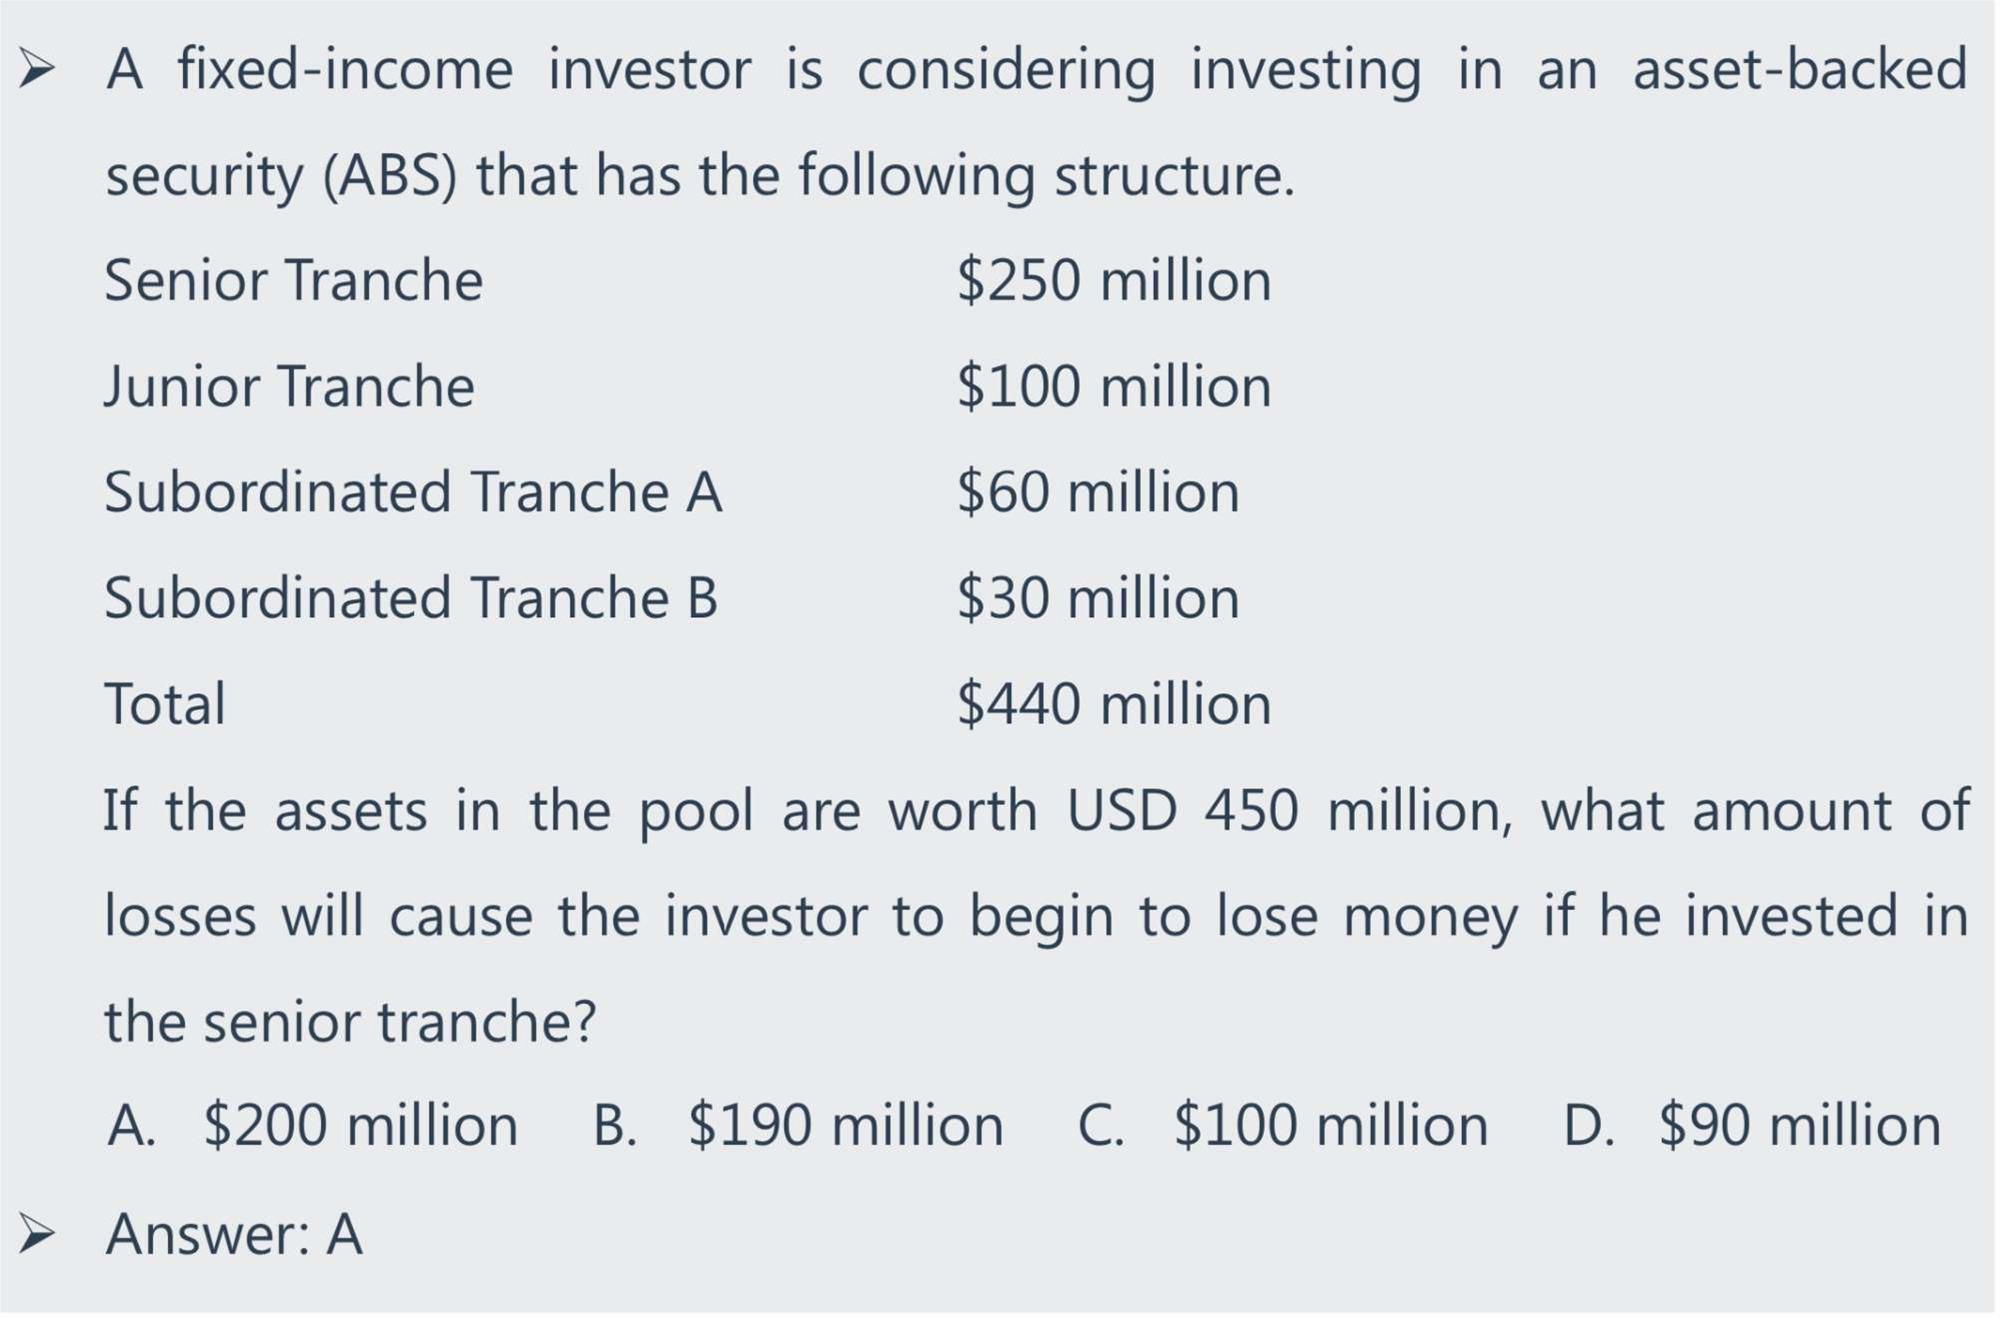
Task: Click the Answer: A text
Action: tap(234, 1234)
